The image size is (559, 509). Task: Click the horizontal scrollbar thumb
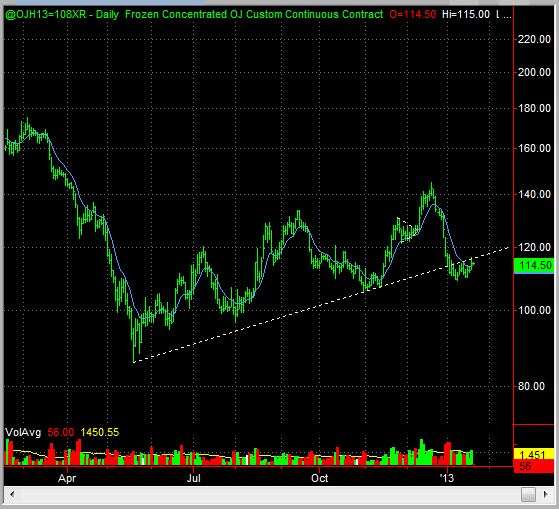(x=529, y=494)
